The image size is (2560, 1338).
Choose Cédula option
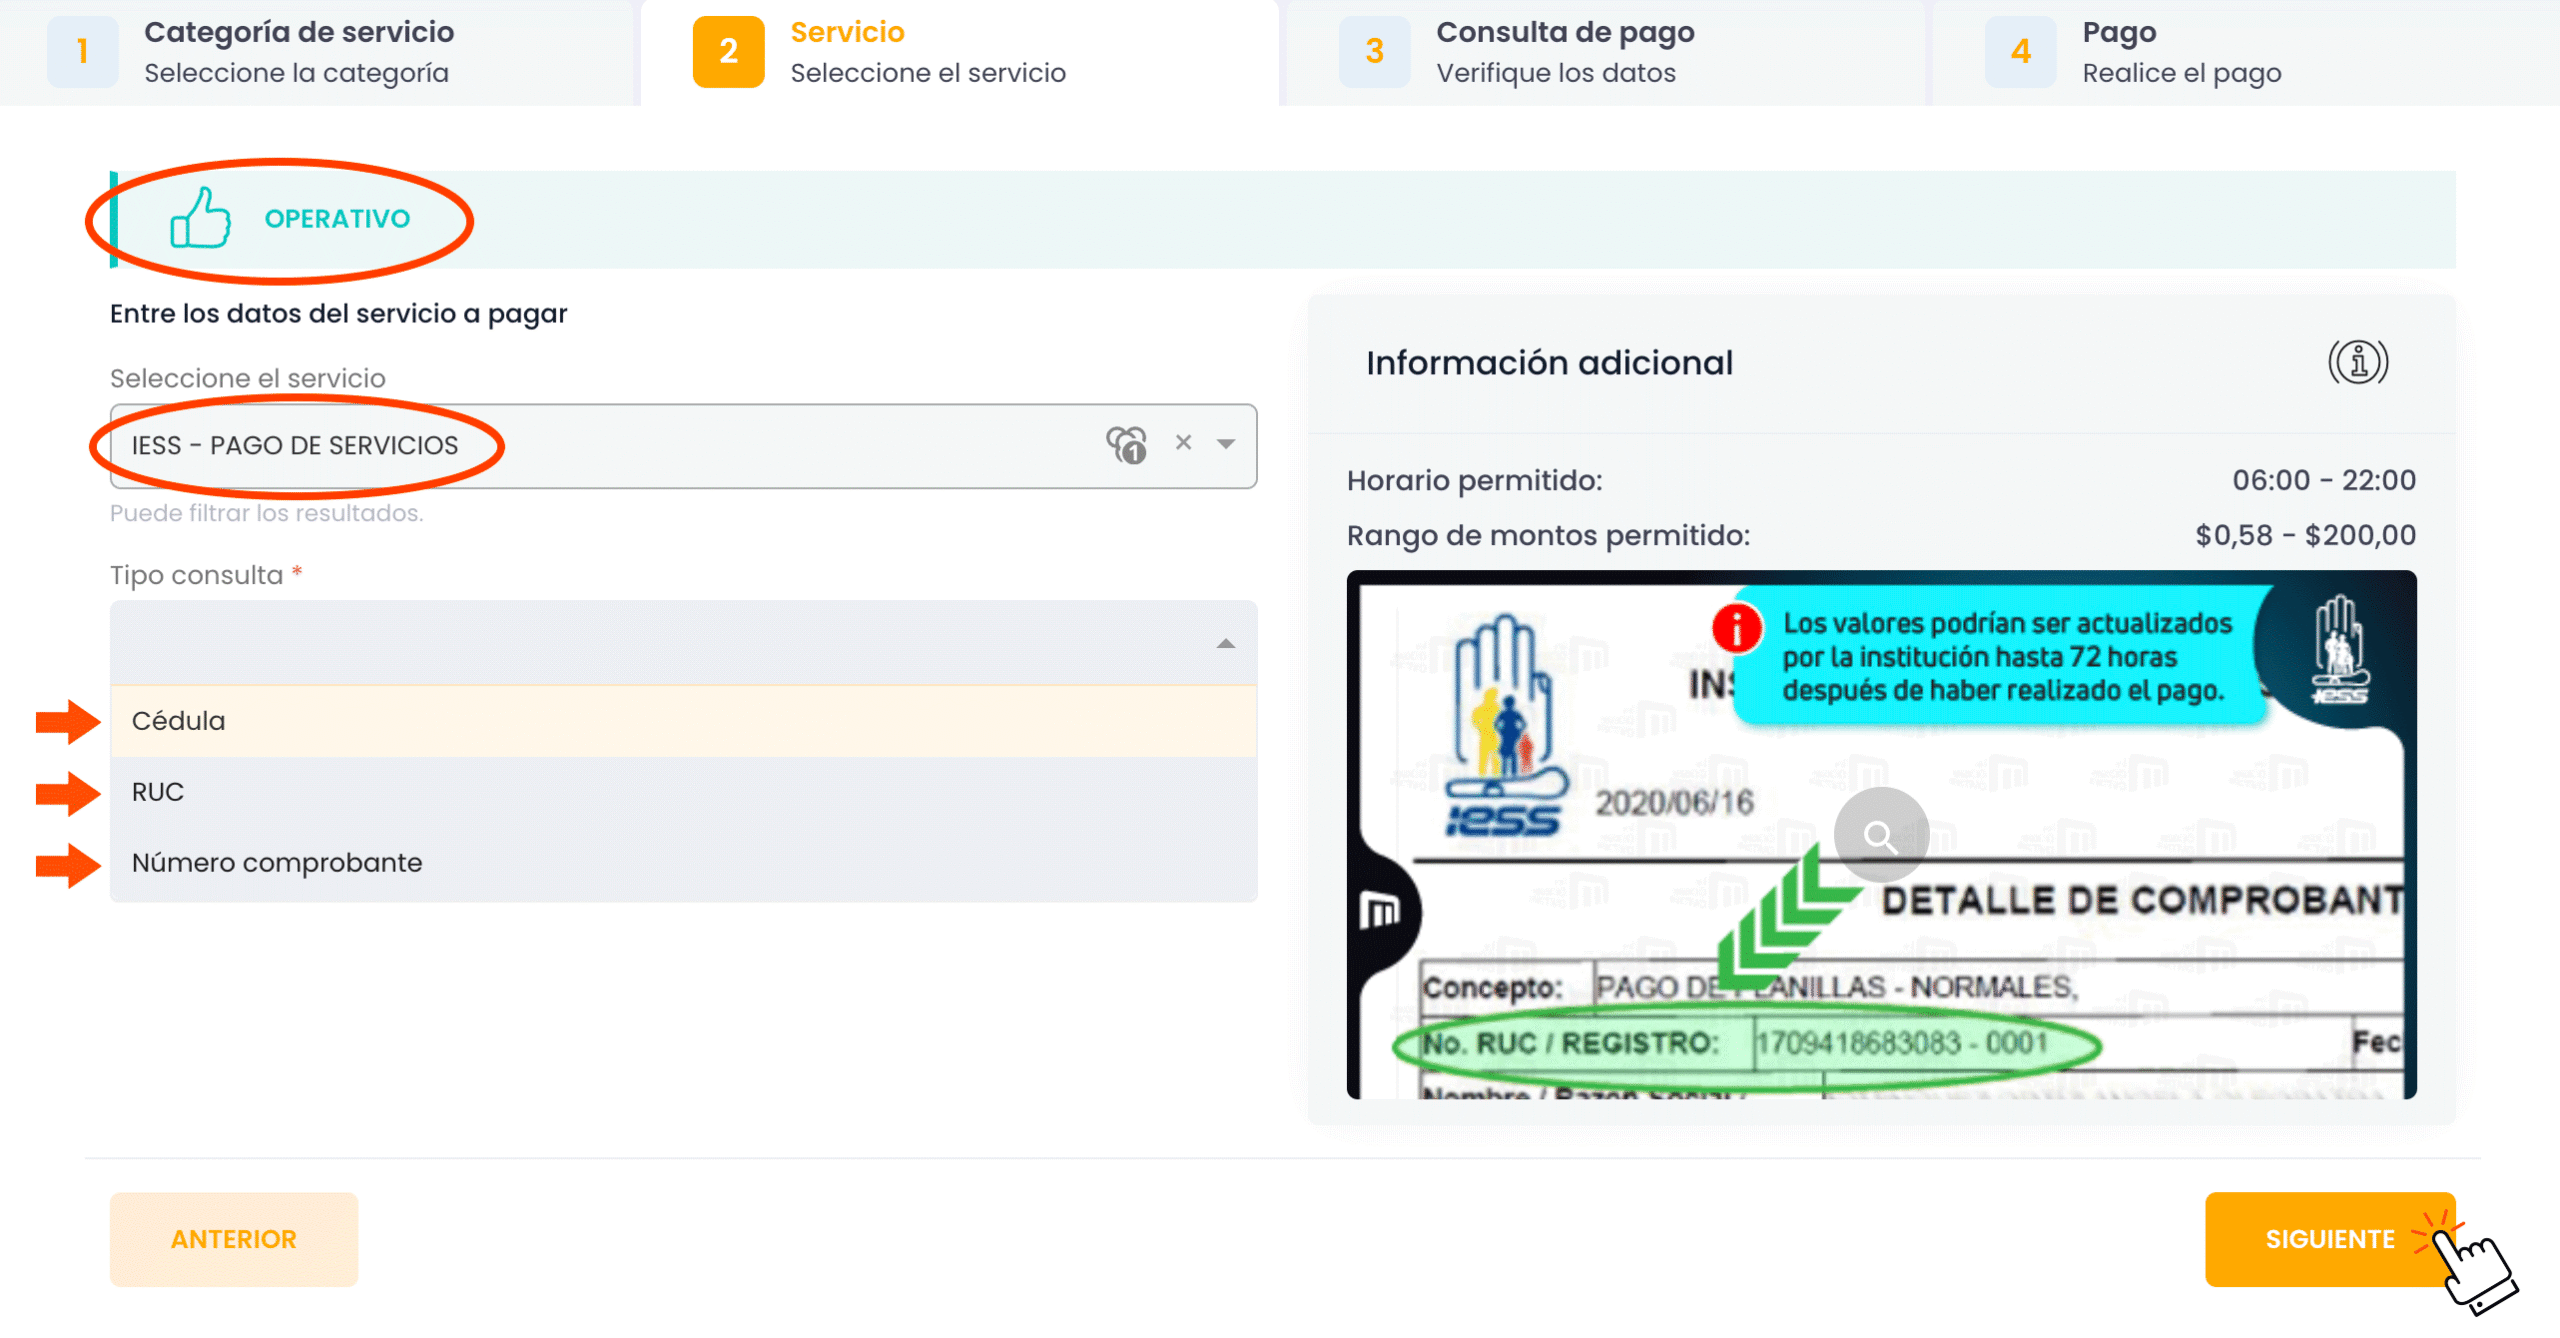pyautogui.click(x=683, y=721)
